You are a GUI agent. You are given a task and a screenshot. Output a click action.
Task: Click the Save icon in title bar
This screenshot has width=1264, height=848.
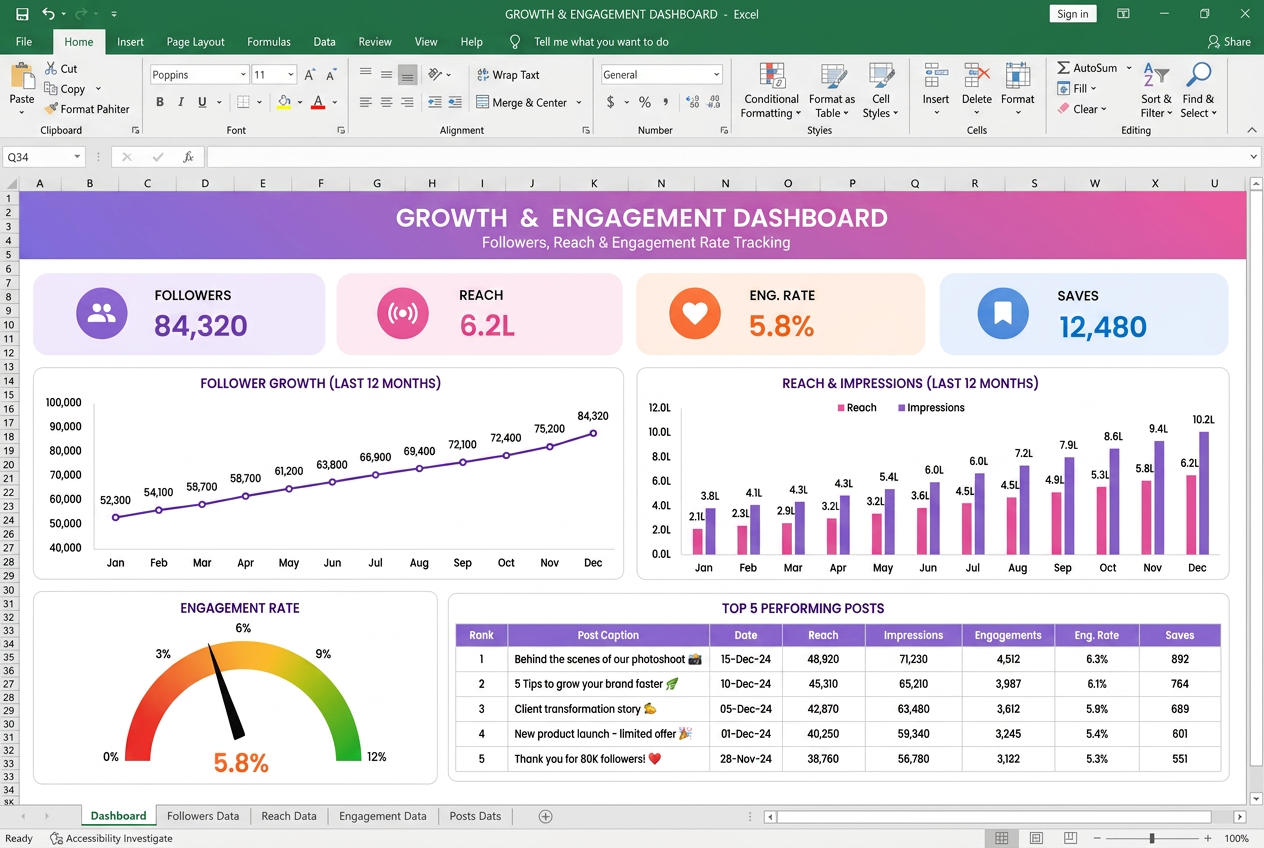(x=22, y=14)
